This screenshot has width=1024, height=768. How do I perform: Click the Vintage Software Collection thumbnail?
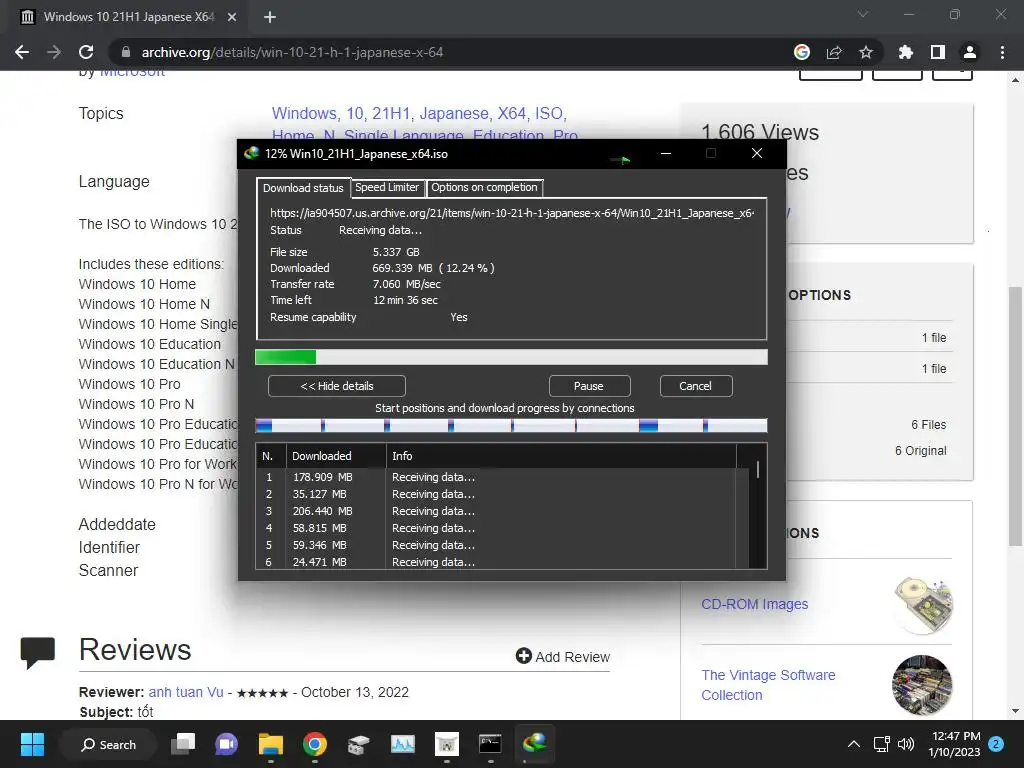922,685
